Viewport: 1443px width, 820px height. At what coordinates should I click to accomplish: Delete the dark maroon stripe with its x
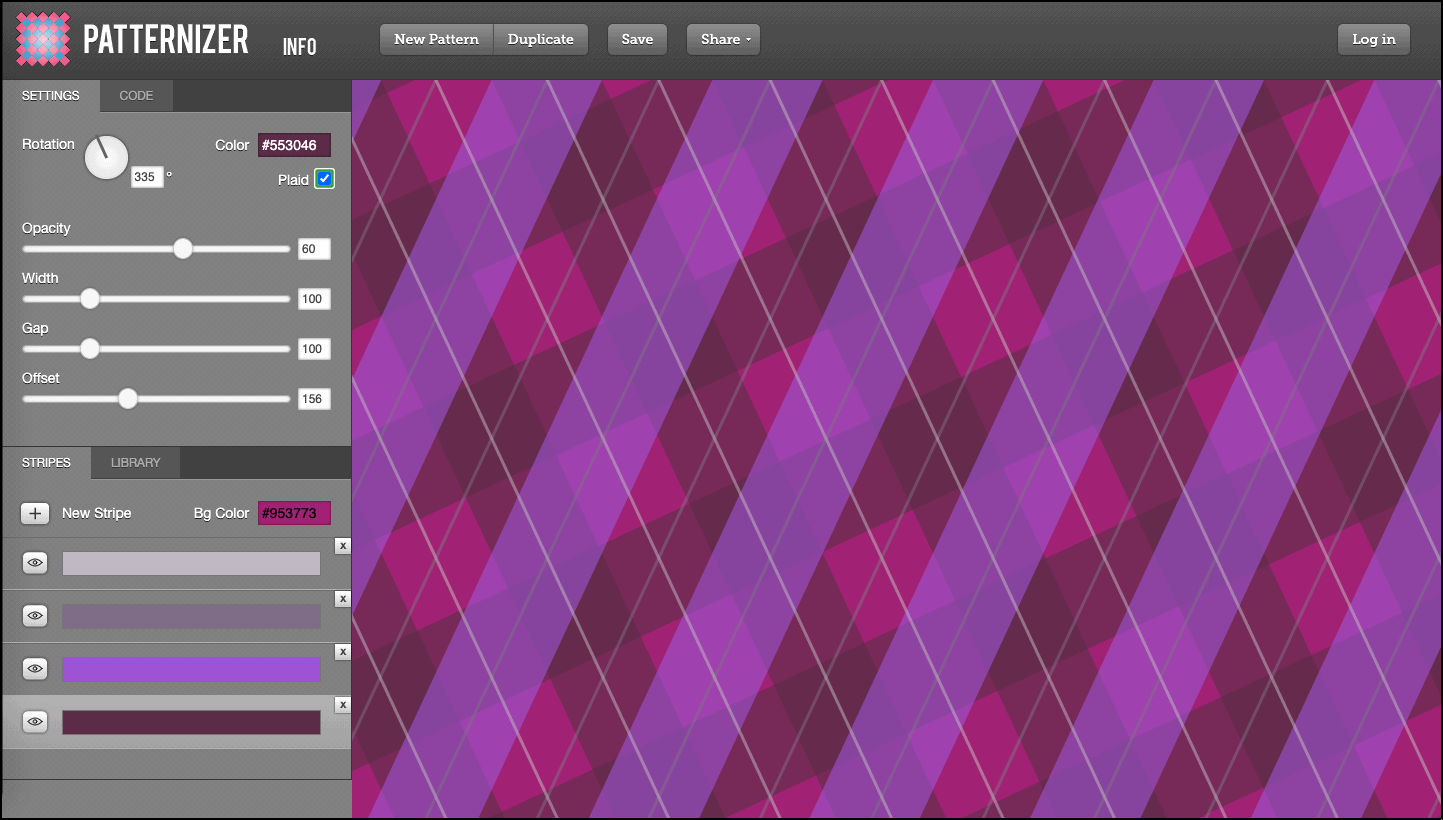(342, 705)
